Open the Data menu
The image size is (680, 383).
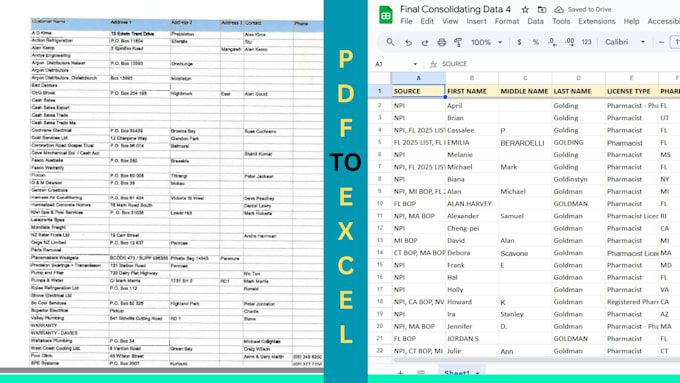click(535, 21)
